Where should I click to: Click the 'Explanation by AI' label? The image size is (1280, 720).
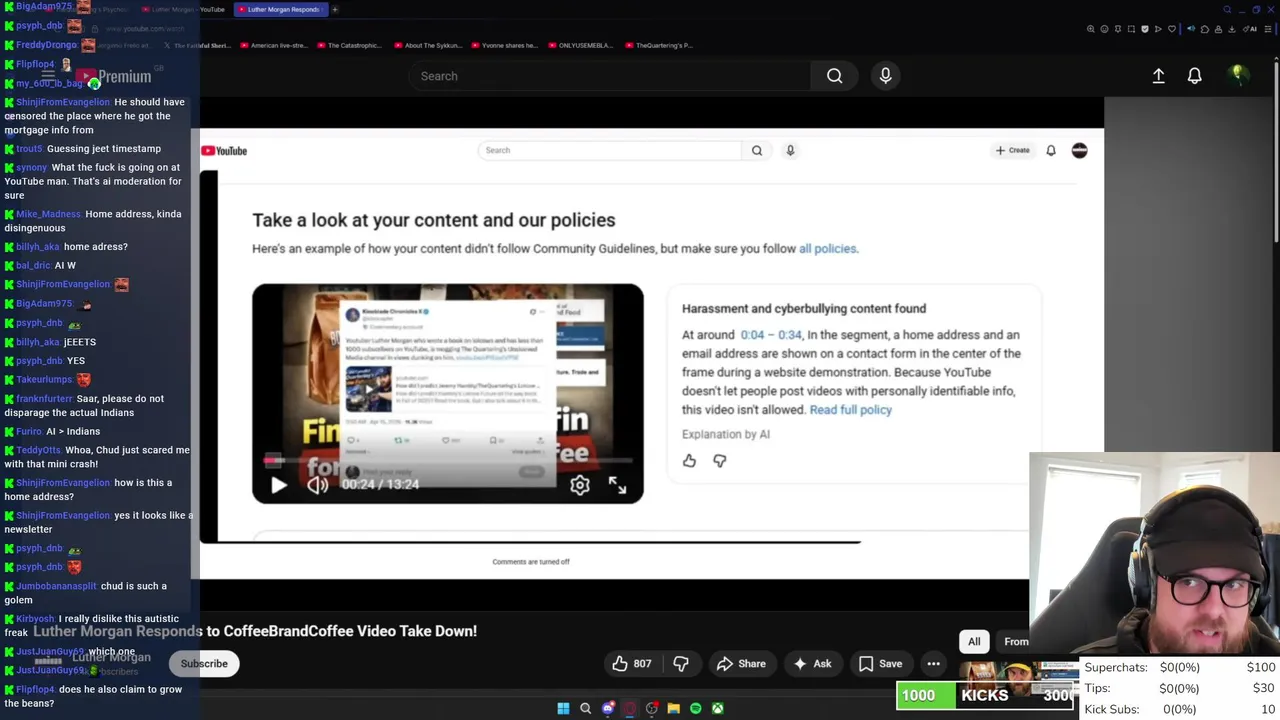click(725, 435)
